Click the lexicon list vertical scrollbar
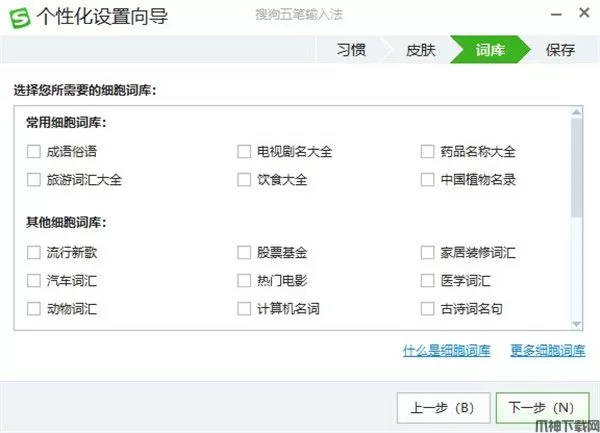This screenshot has height=433, width=600. (577, 172)
